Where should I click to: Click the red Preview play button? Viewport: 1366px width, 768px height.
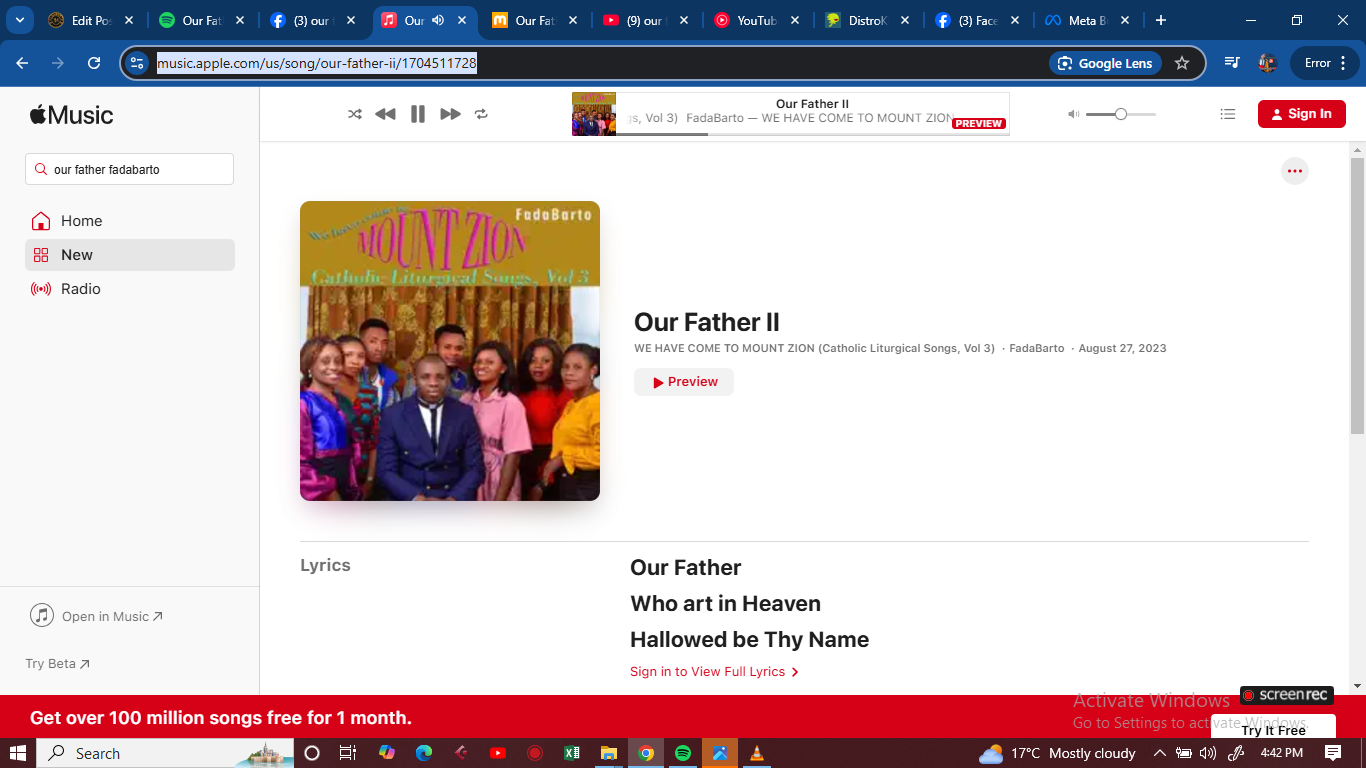click(684, 382)
